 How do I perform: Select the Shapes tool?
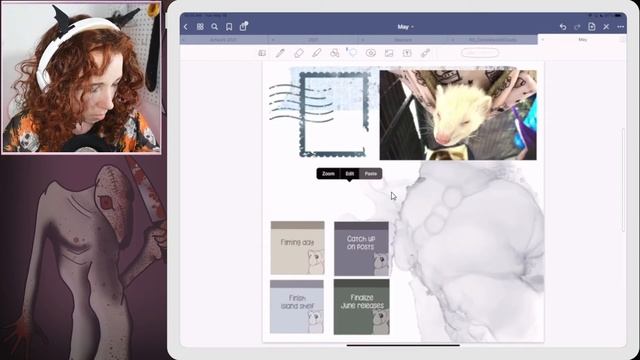click(335, 53)
